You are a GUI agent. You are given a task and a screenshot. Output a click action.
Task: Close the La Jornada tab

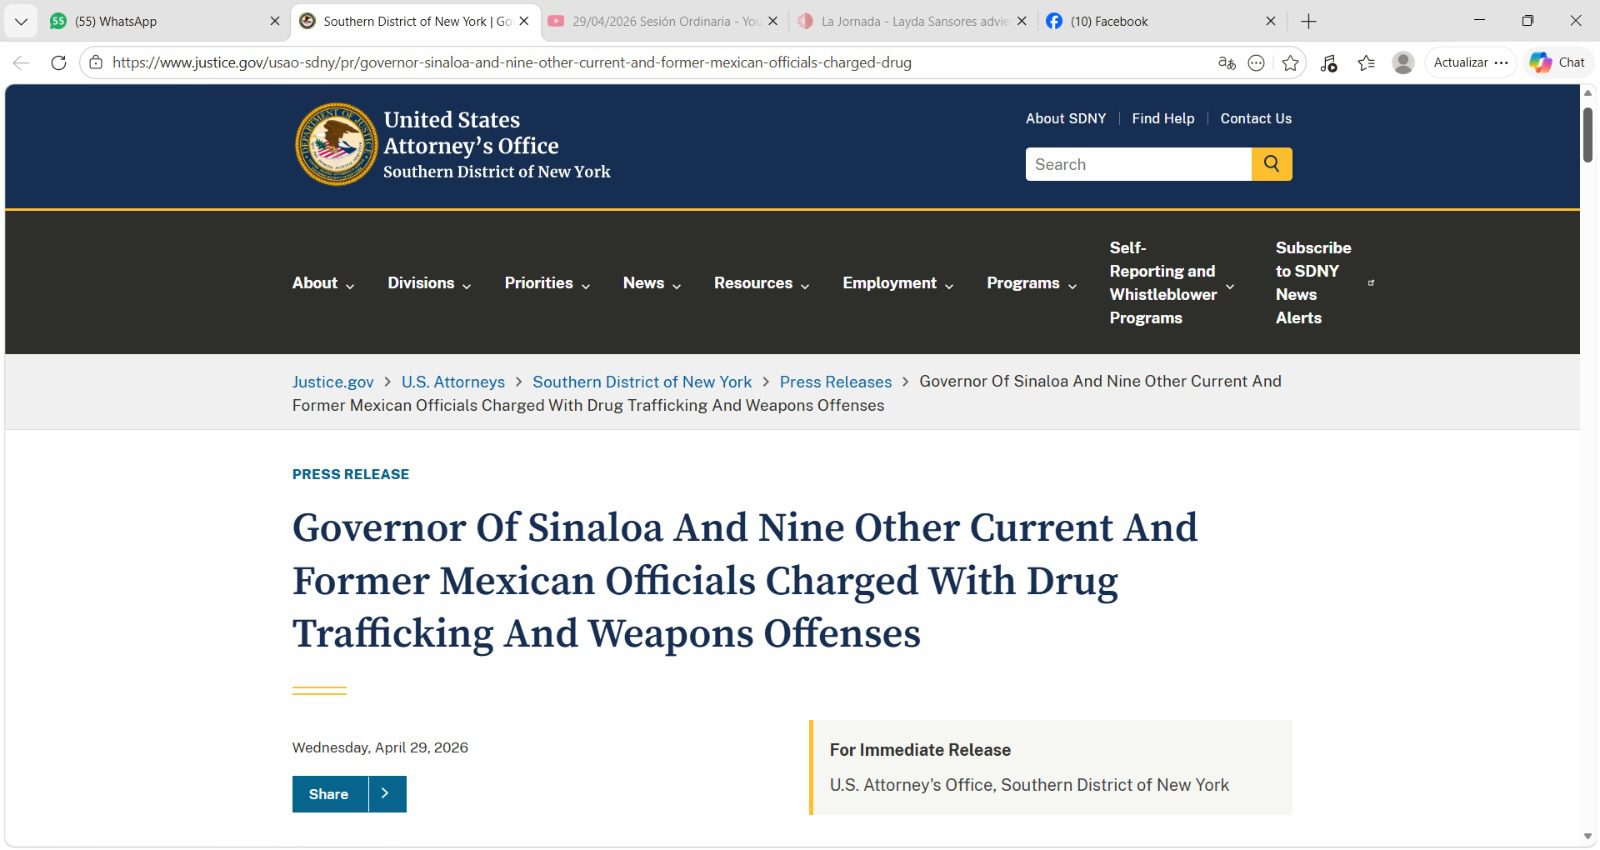tap(1022, 21)
